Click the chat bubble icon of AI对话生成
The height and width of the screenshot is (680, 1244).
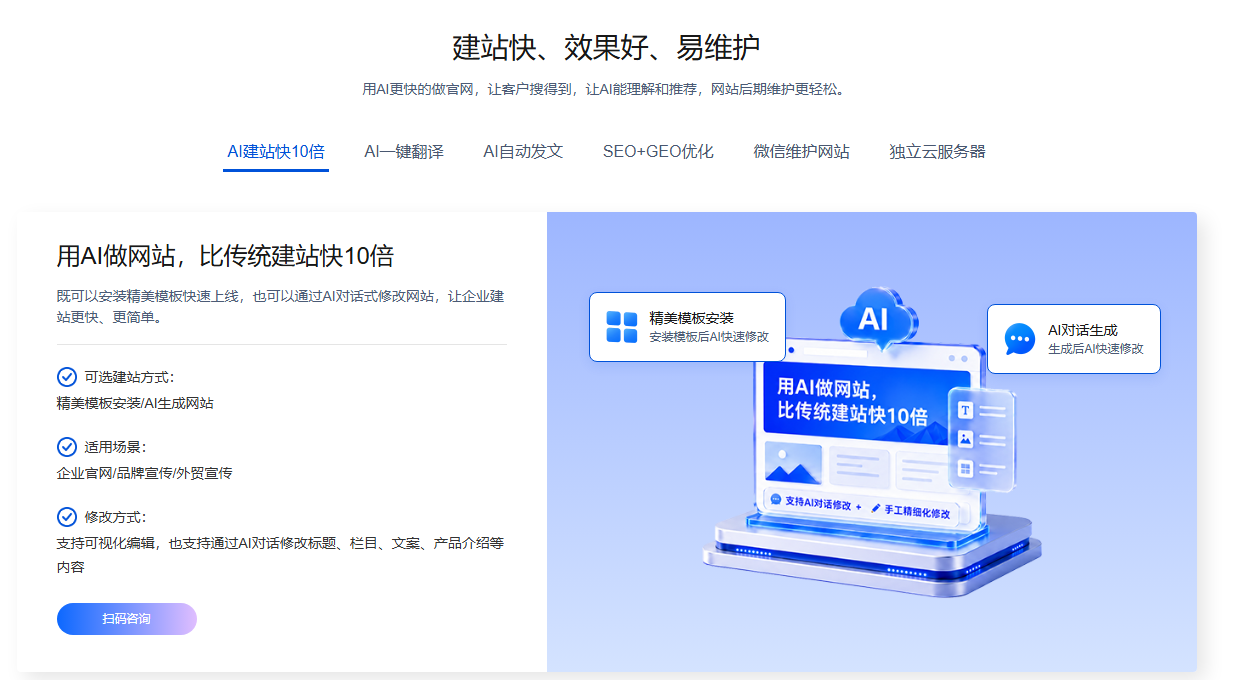click(1019, 339)
